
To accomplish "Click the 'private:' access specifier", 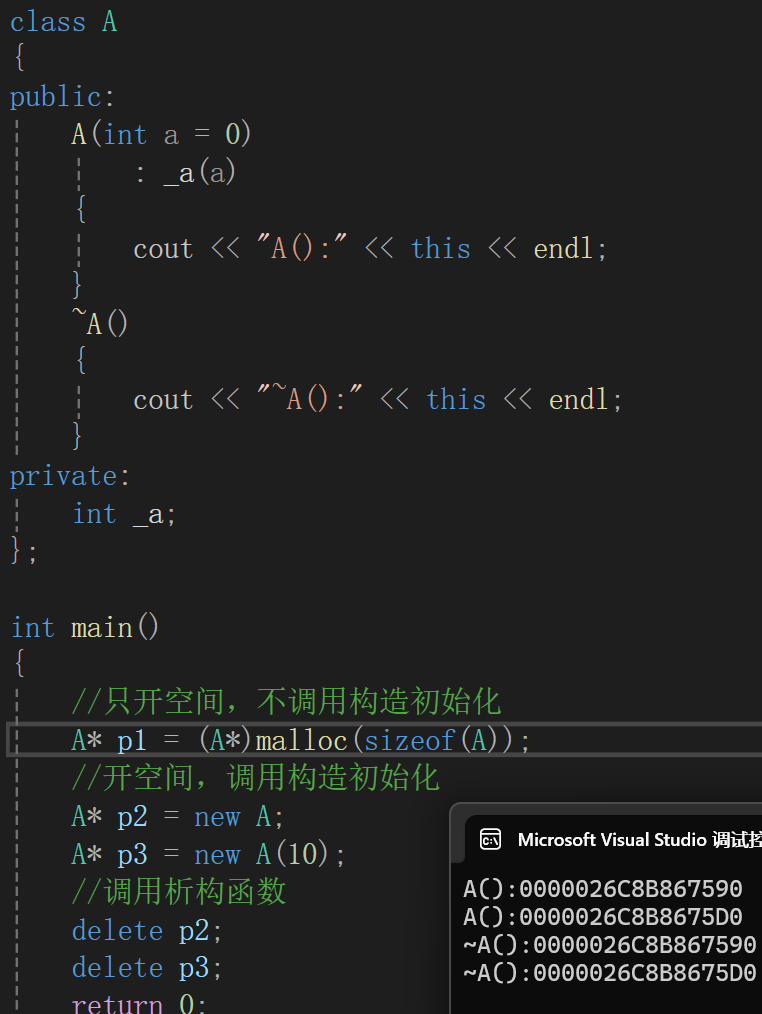I will coord(70,476).
